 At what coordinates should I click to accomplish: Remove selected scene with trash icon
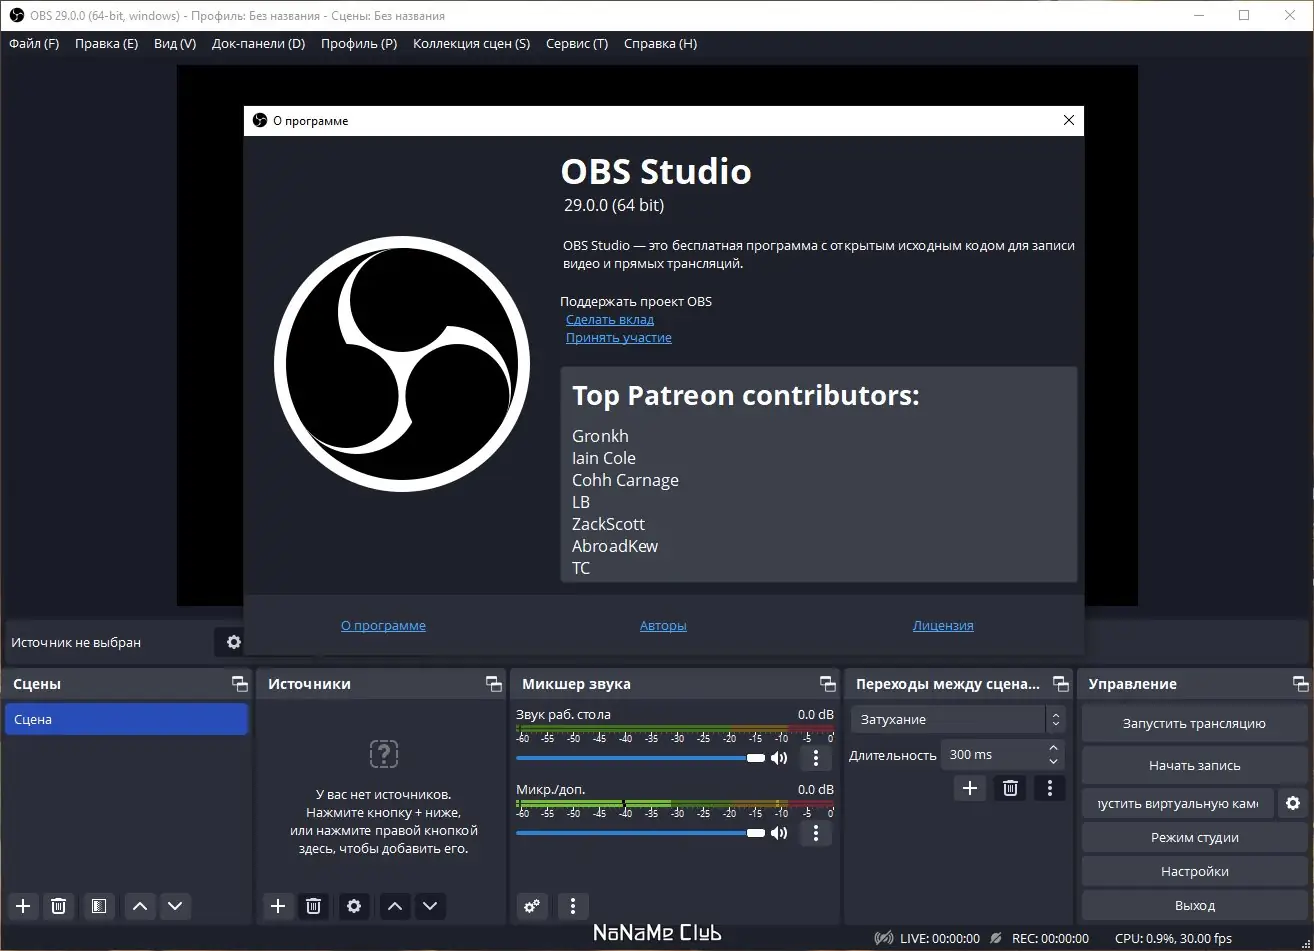pos(59,906)
